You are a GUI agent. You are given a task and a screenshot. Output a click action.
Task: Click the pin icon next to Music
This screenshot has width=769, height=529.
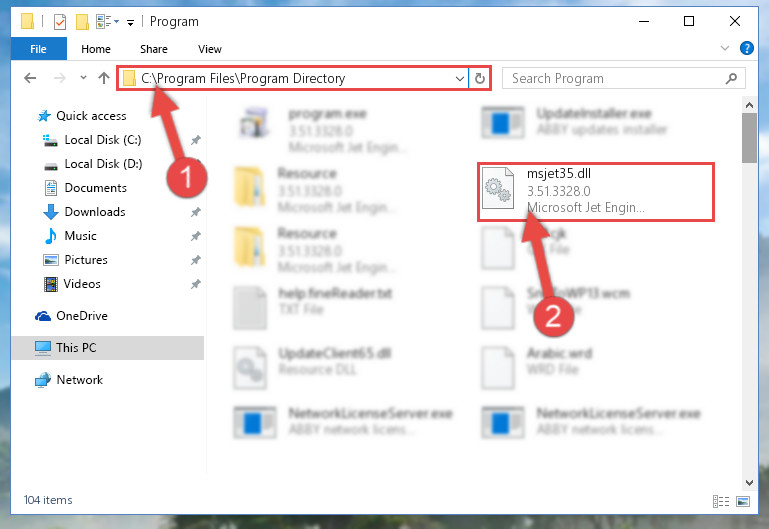pyautogui.click(x=196, y=236)
